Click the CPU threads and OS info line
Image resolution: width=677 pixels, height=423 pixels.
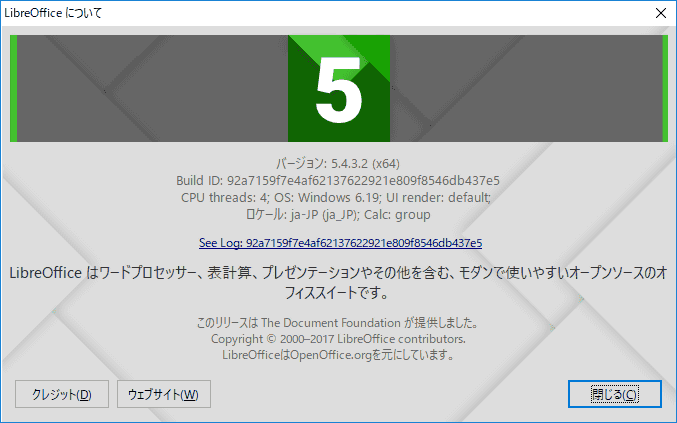coord(336,198)
